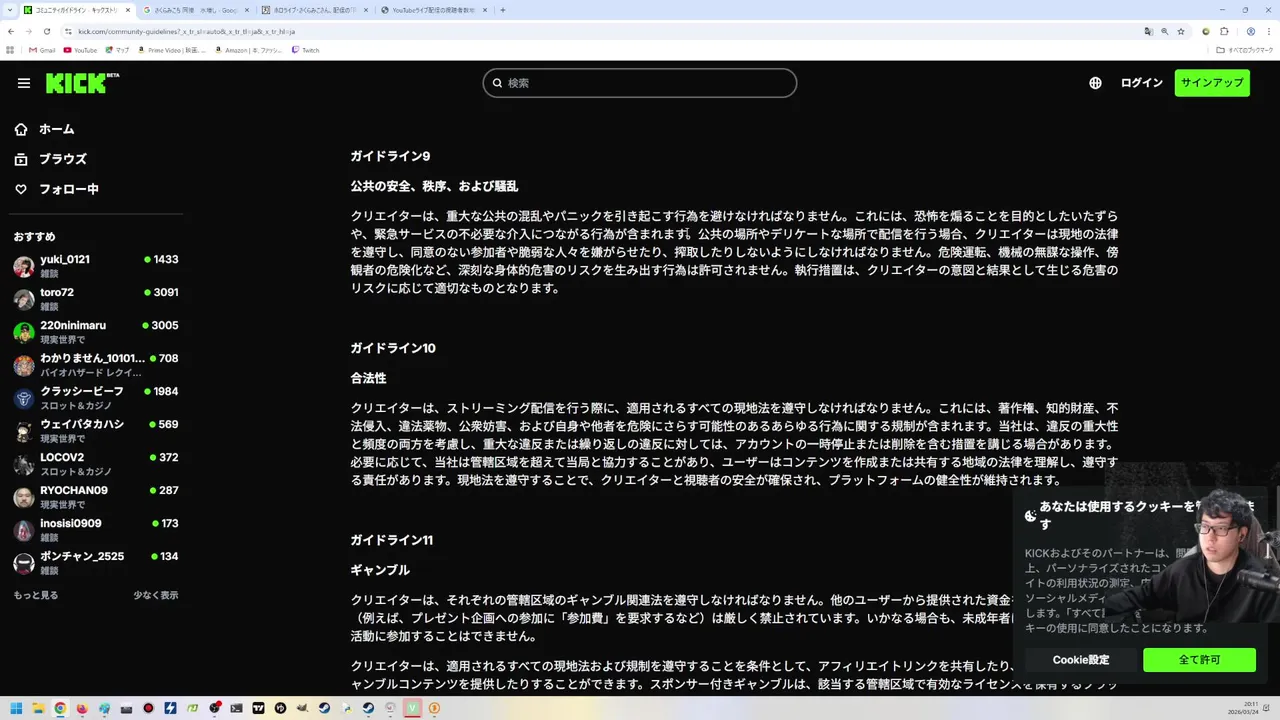Viewport: 1280px width, 720px height.
Task: Open the language globe selector
Action: (x=1095, y=83)
